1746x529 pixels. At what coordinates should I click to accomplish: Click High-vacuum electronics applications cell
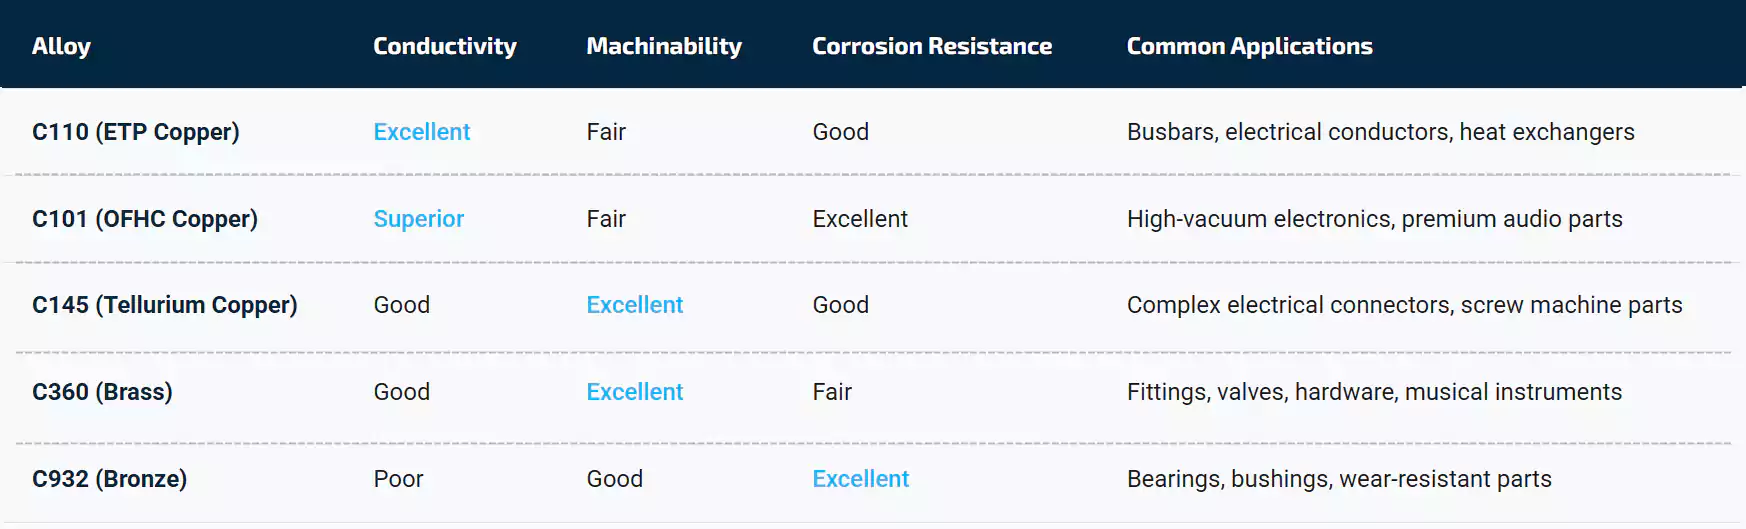coord(1375,219)
